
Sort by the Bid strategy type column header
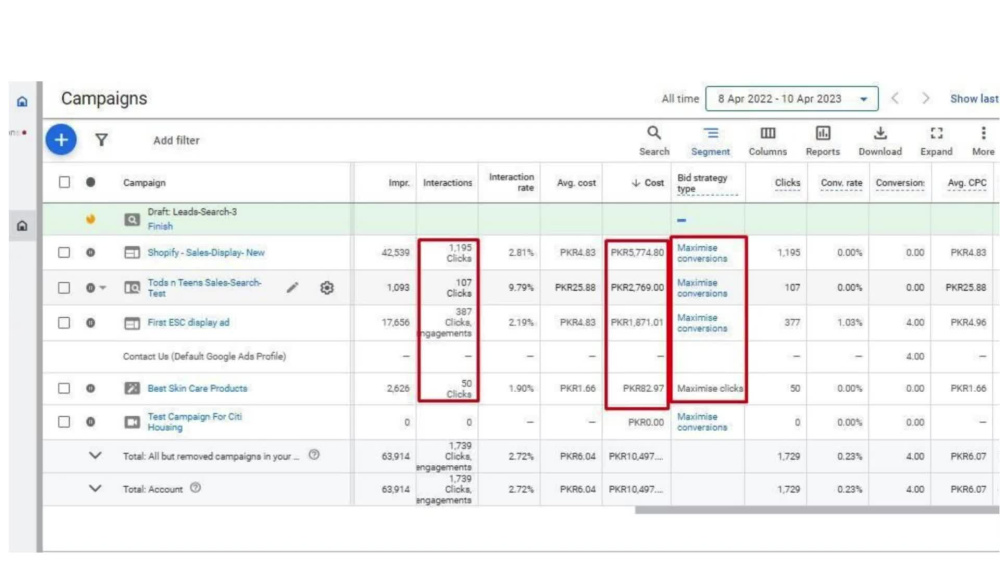click(x=702, y=183)
